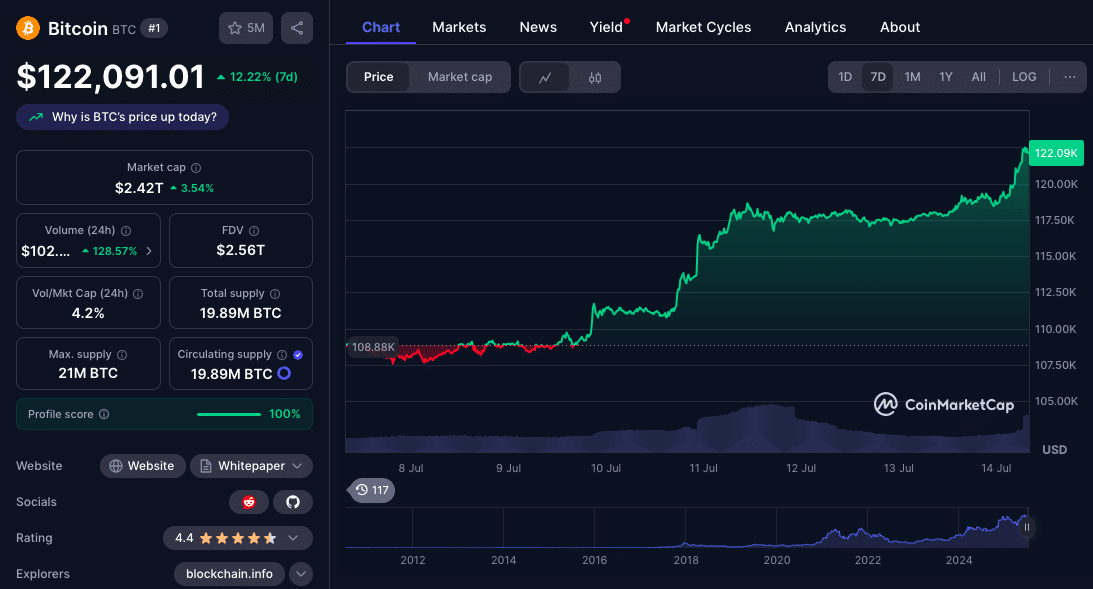This screenshot has width=1093, height=589.
Task: Click the CoinMarketCap logo in chart
Action: [x=944, y=404]
